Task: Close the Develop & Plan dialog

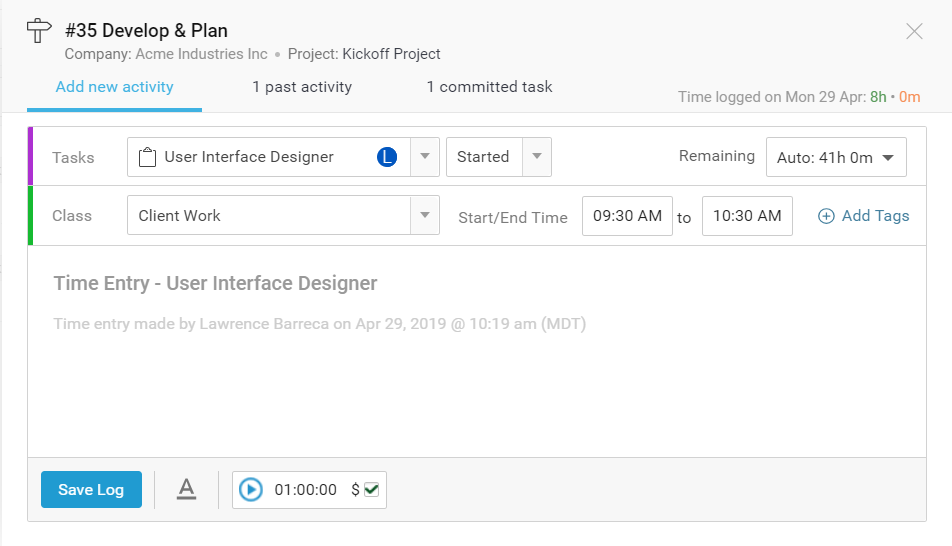Action: click(x=914, y=31)
